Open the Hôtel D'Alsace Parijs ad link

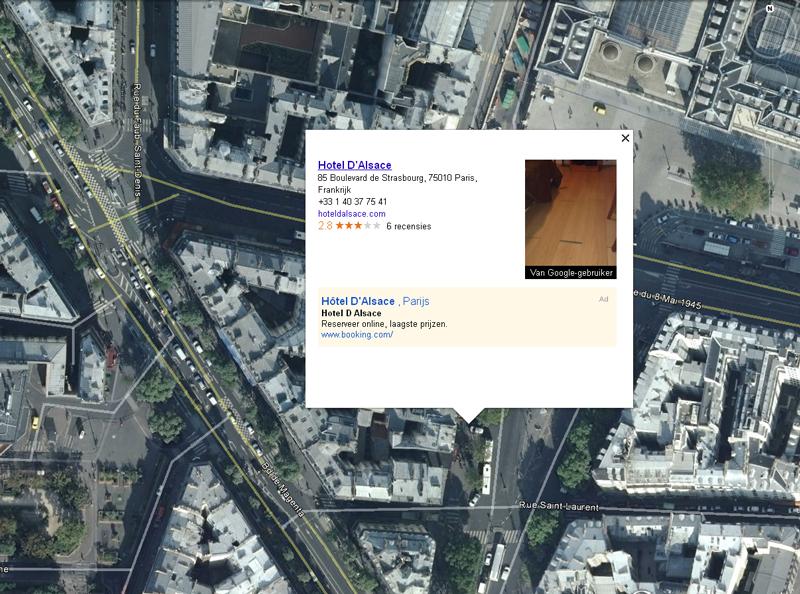click(375, 301)
